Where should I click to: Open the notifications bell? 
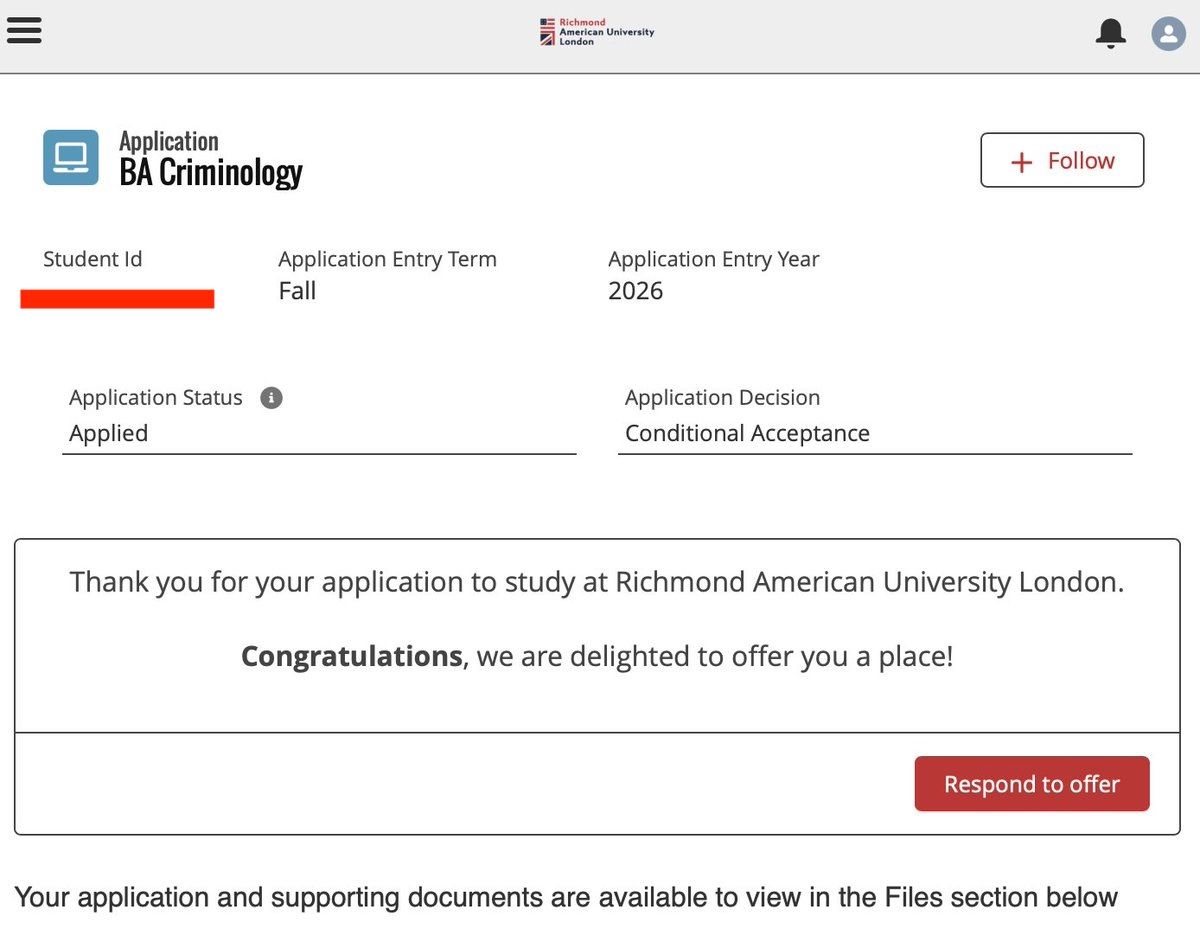pyautogui.click(x=1110, y=33)
